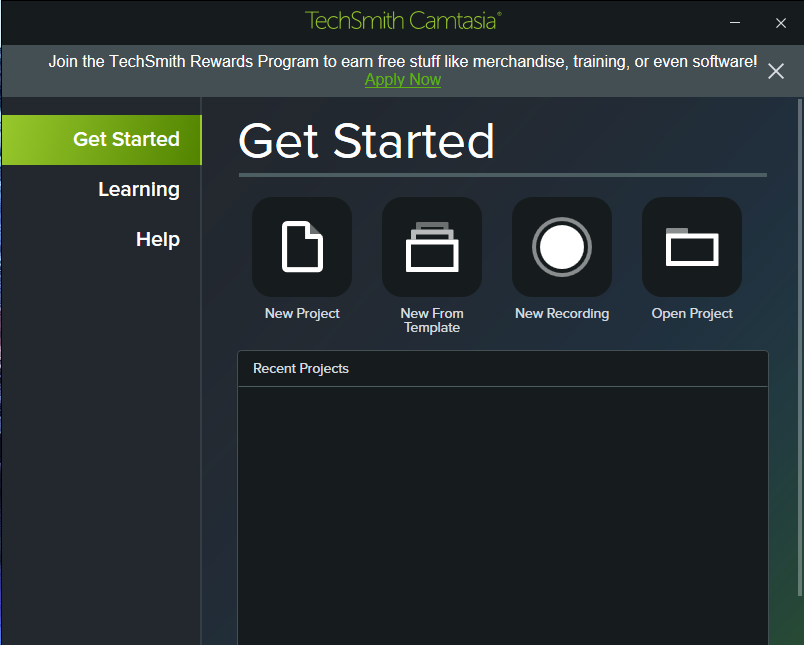Open the Help sidebar tab
This screenshot has width=804, height=645.
(x=157, y=240)
